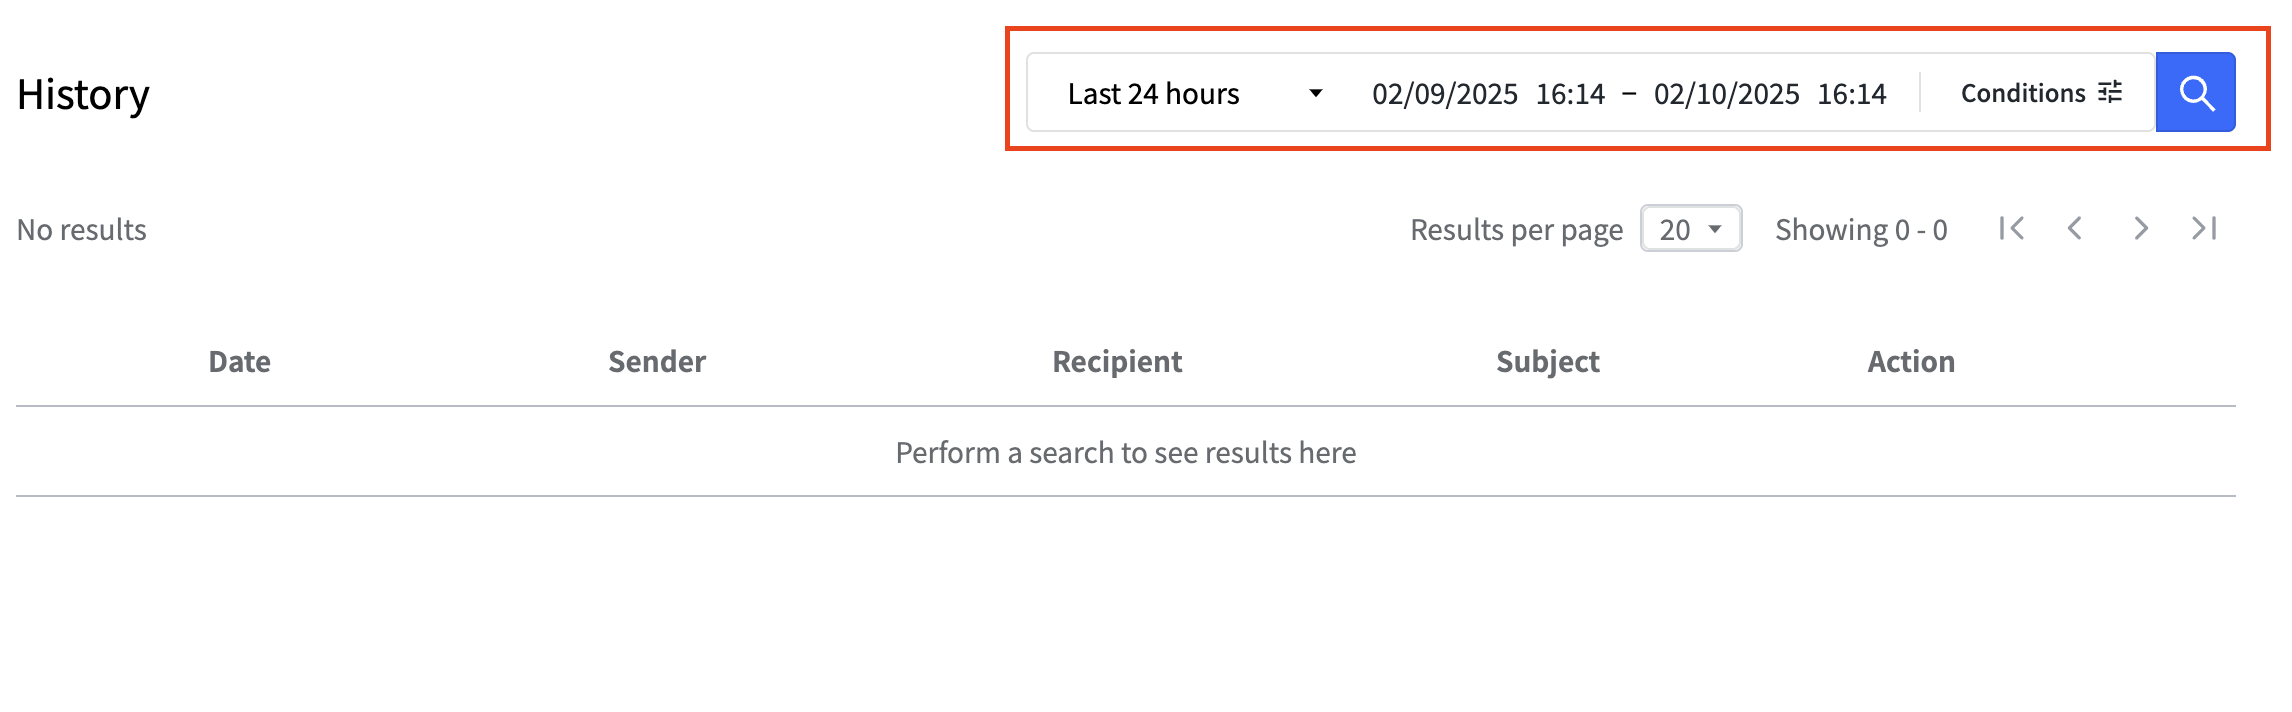2292x712 pixels.
Task: Go to next results page
Action: [x=2140, y=229]
